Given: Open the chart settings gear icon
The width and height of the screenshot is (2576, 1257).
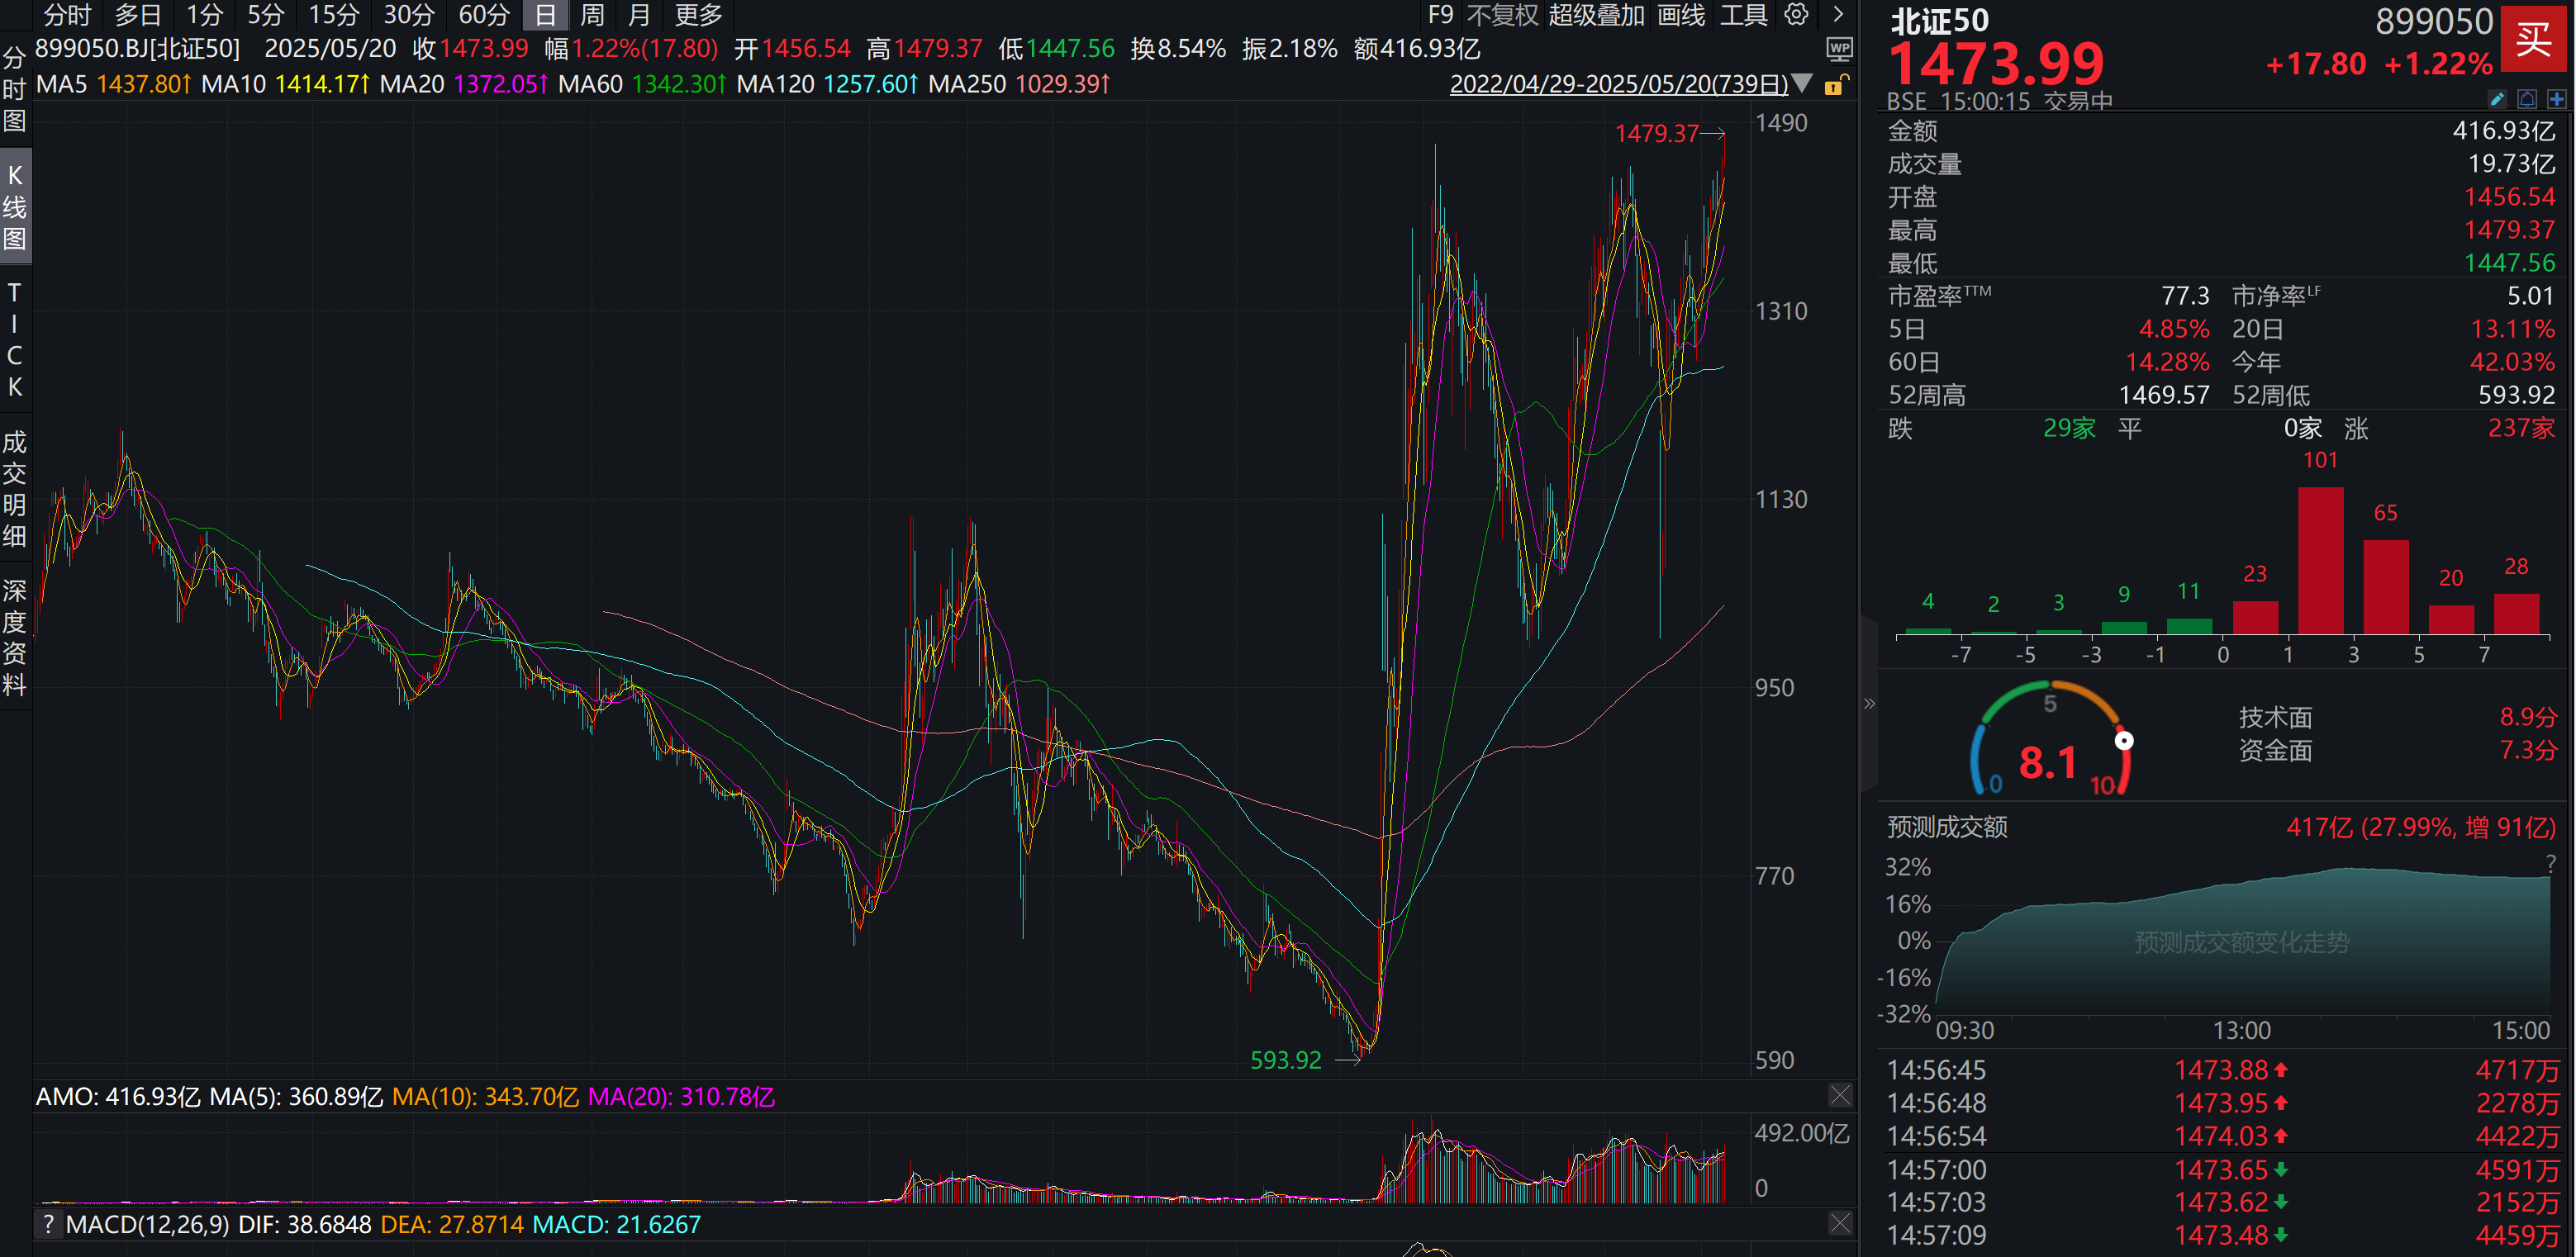Looking at the screenshot, I should point(1797,14).
